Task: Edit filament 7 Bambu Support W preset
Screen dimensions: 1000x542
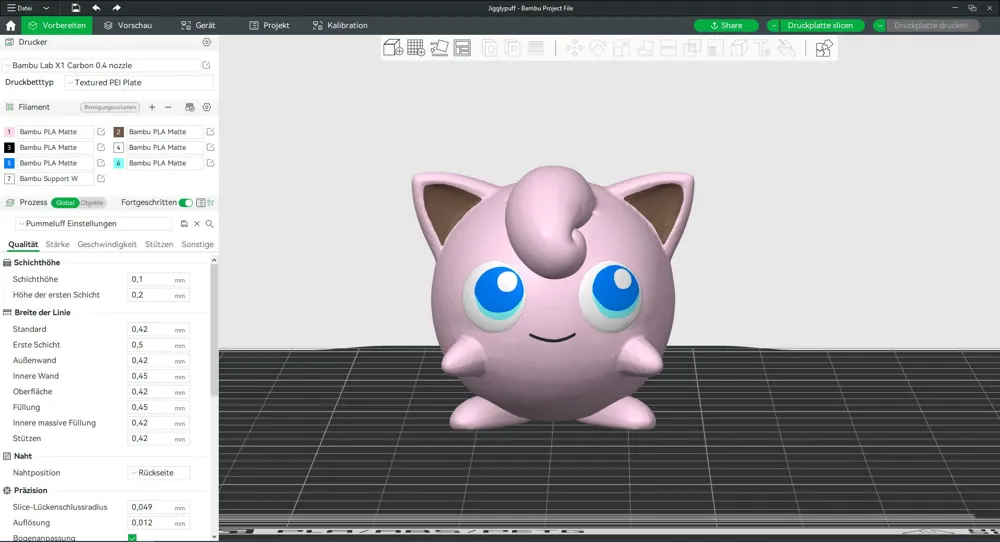Action: point(101,179)
